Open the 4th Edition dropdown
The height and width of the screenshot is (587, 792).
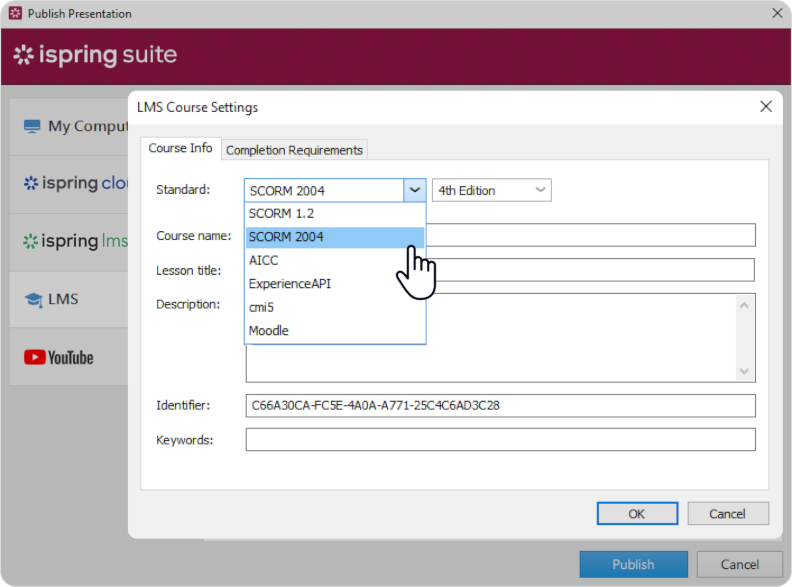tap(491, 190)
